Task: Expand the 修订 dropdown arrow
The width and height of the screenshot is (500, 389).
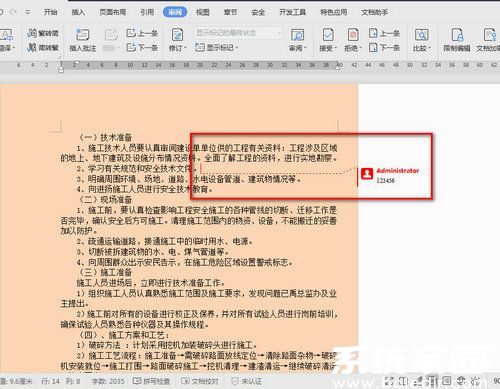Action: pos(185,48)
